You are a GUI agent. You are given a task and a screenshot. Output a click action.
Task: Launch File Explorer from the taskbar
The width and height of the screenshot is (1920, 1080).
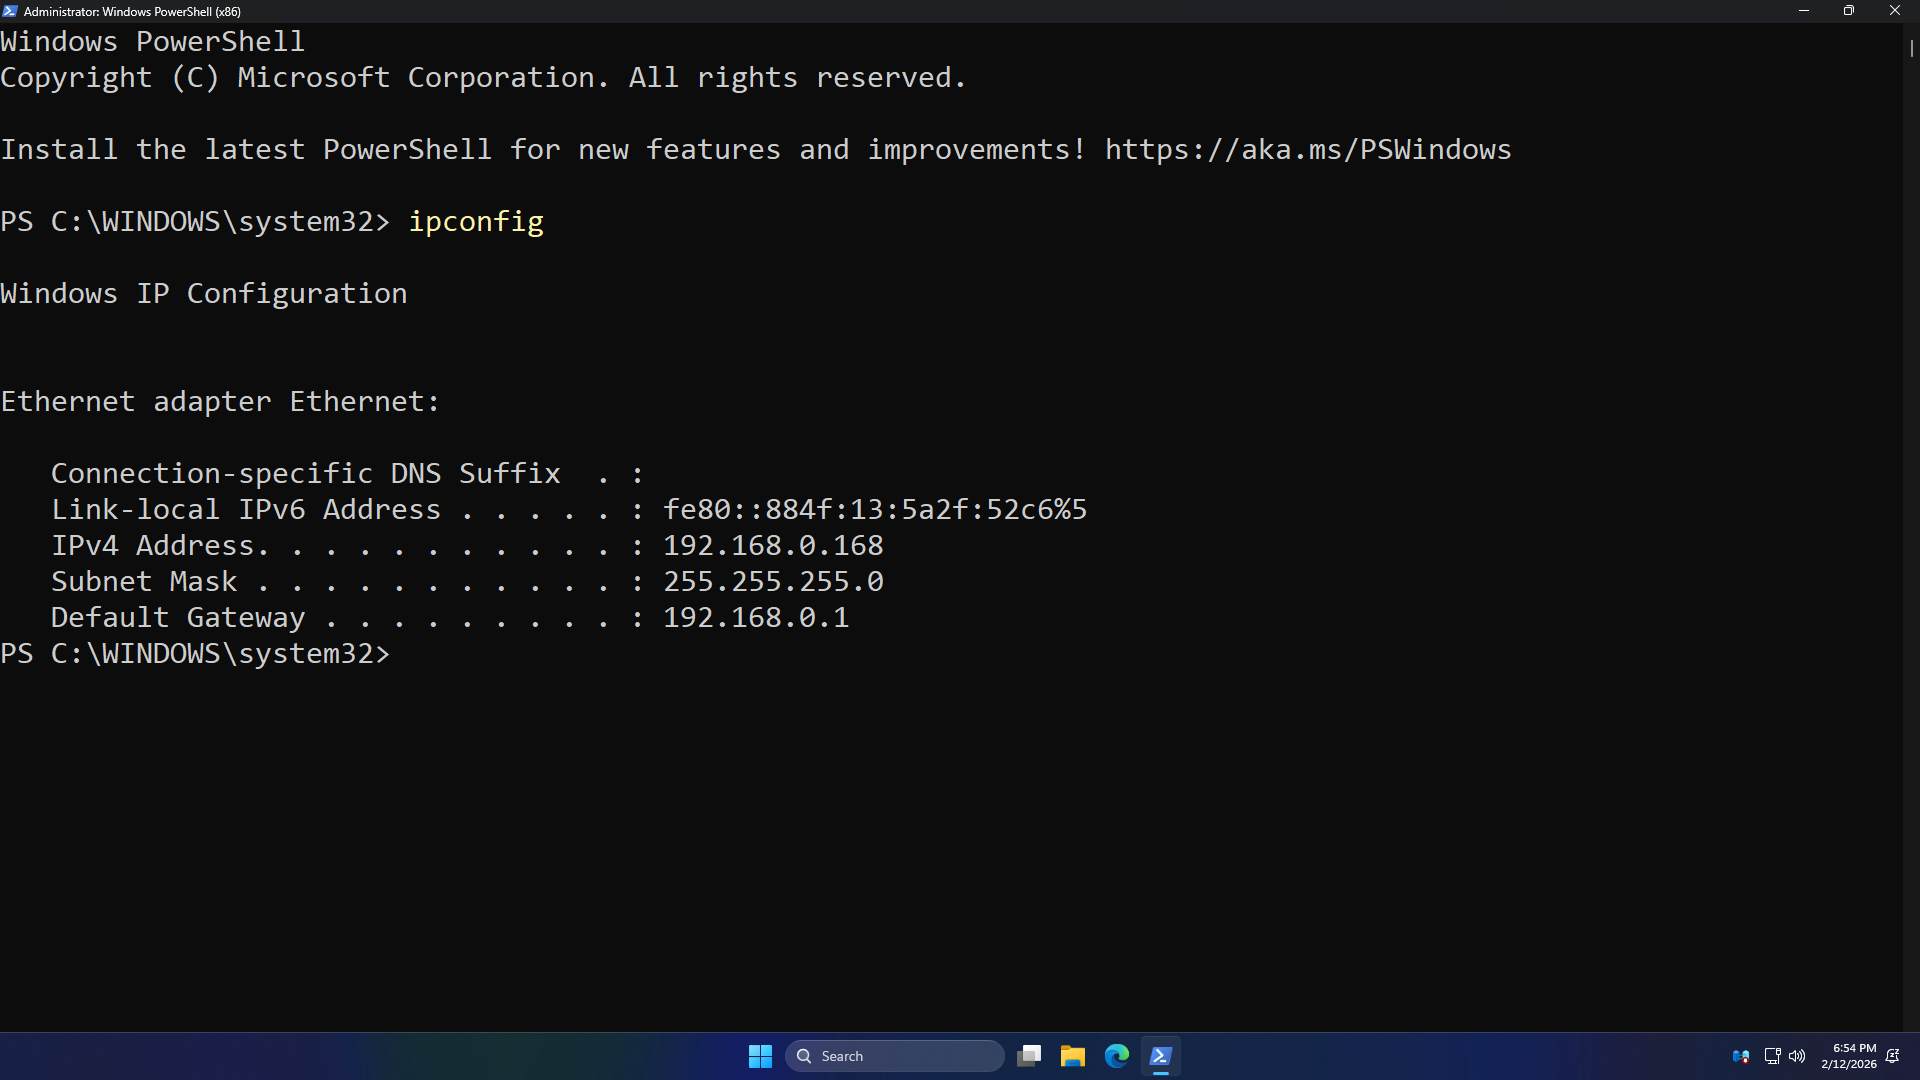1073,1056
